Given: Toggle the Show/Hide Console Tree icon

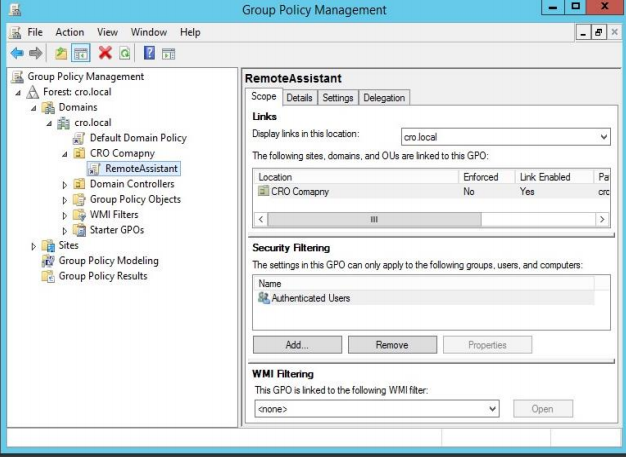Looking at the screenshot, I should pos(80,52).
